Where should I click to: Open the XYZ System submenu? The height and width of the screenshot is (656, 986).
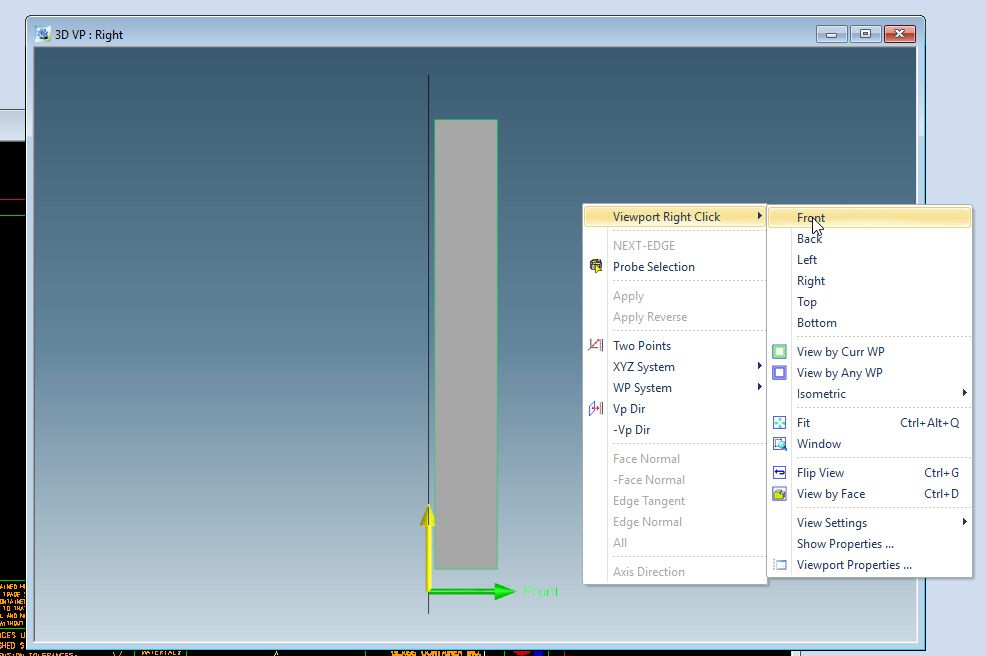[675, 367]
